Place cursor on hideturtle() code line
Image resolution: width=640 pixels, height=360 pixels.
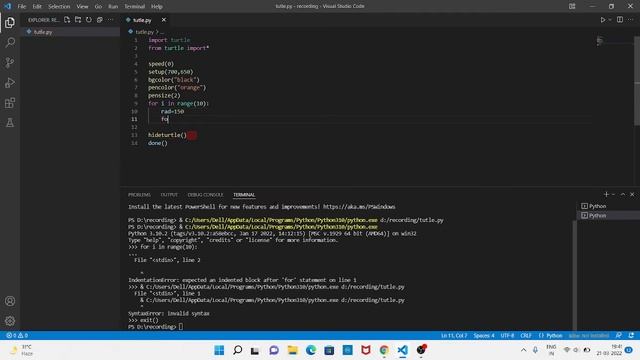(167, 135)
